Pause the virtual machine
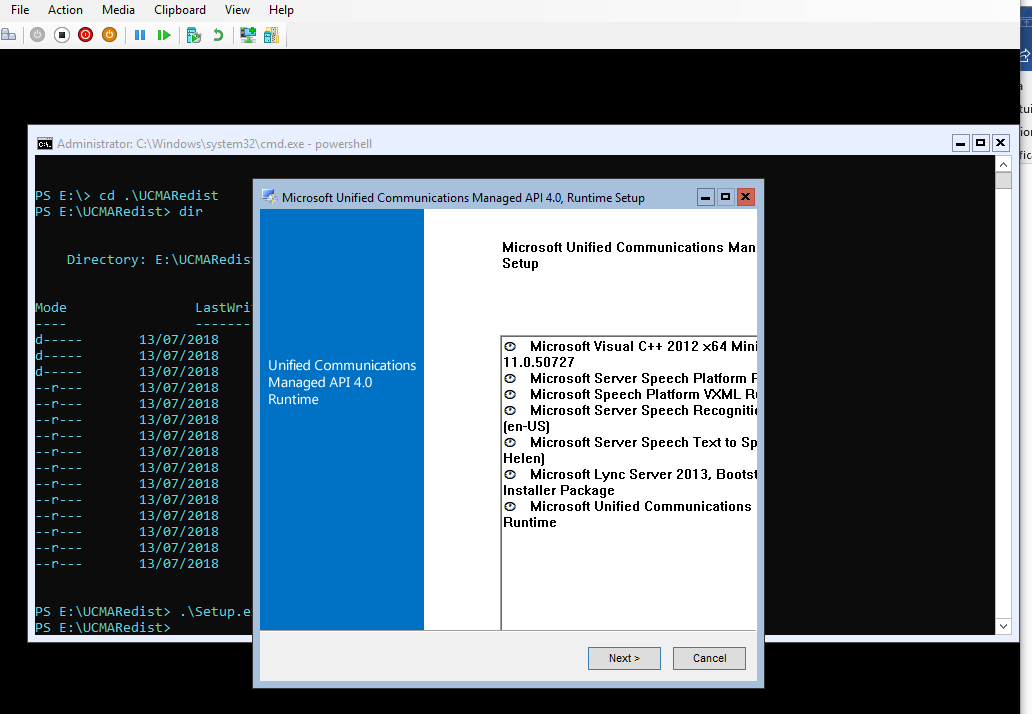Image resolution: width=1032 pixels, height=714 pixels. click(140, 35)
